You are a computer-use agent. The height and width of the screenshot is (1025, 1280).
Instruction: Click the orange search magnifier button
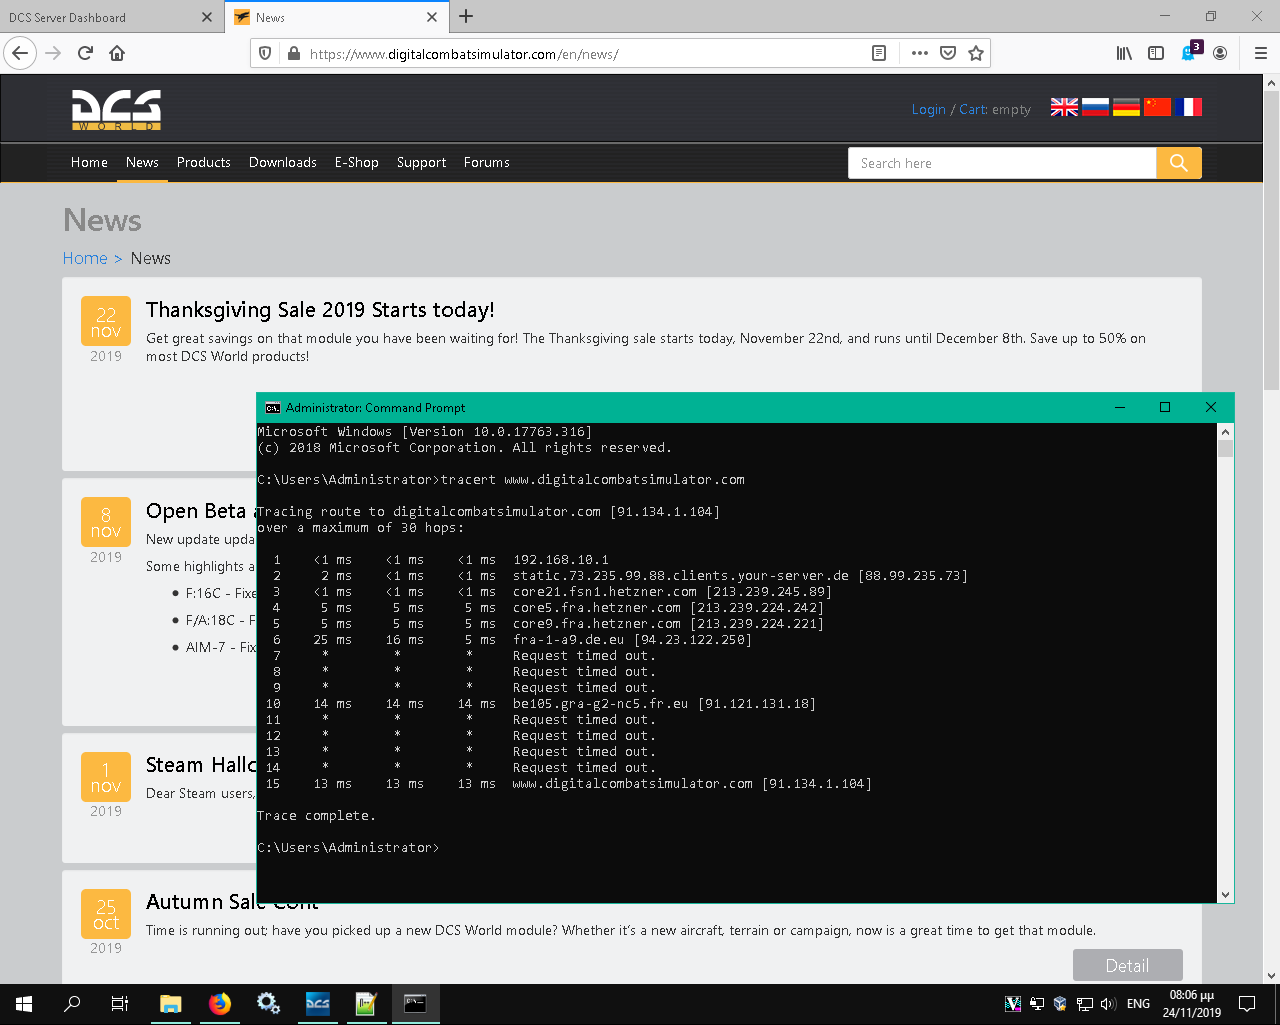click(x=1179, y=163)
